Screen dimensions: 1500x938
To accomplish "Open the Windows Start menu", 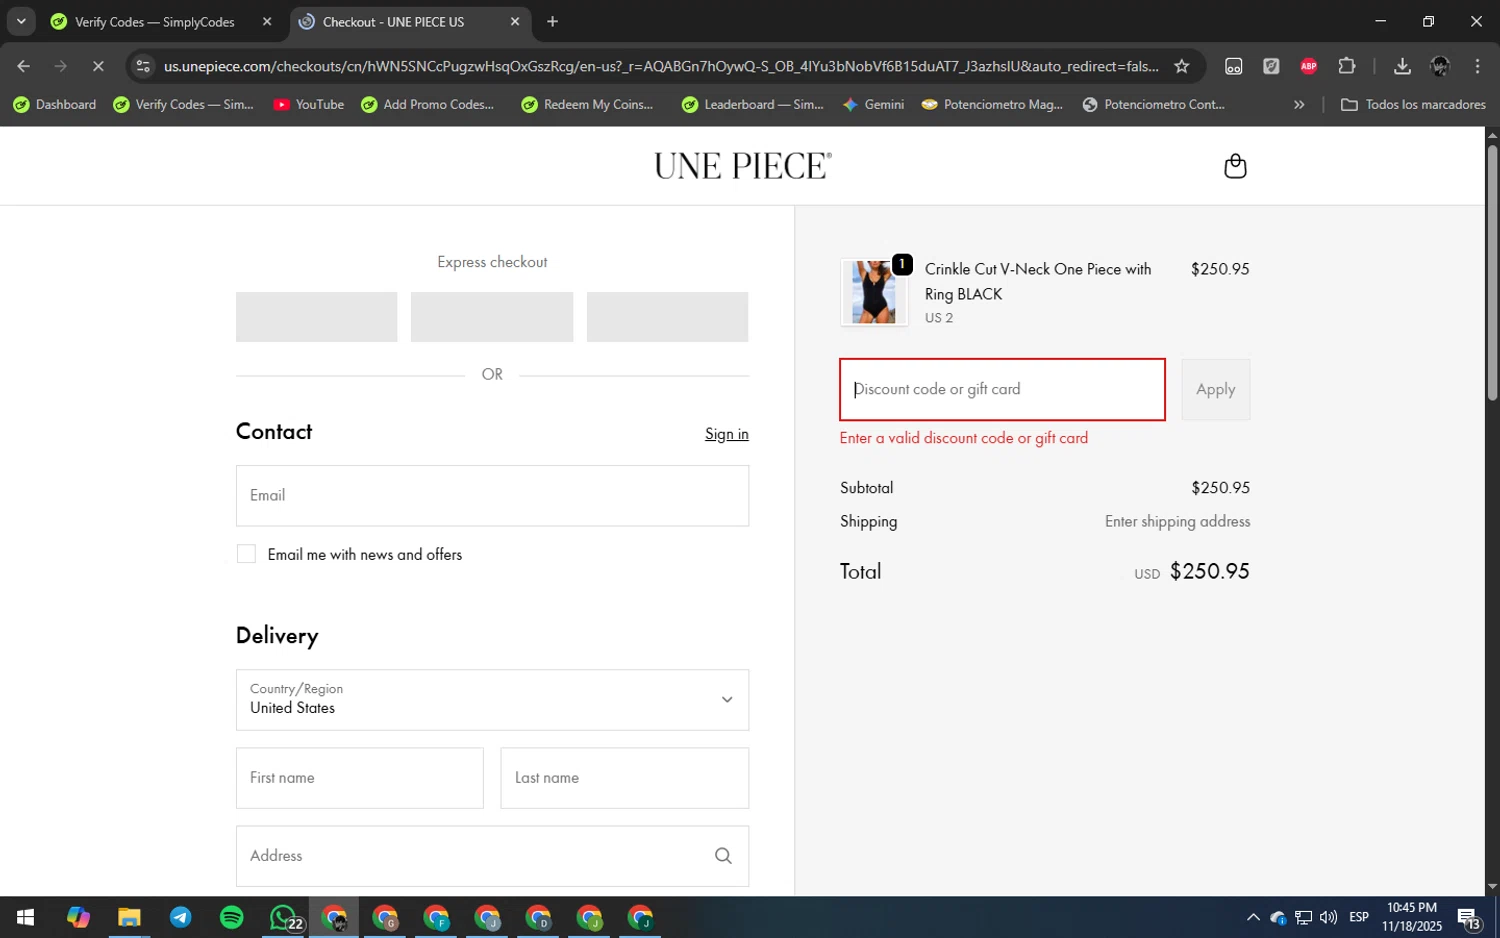I will pos(26,917).
